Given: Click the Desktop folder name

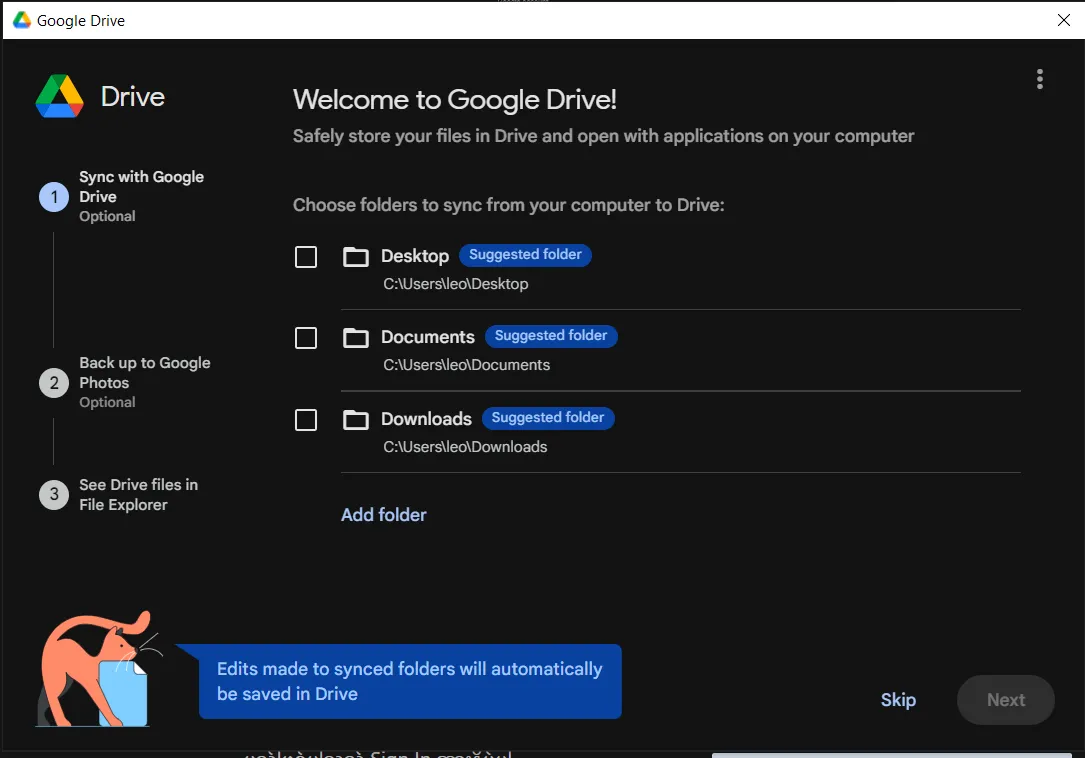Looking at the screenshot, I should (x=415, y=256).
